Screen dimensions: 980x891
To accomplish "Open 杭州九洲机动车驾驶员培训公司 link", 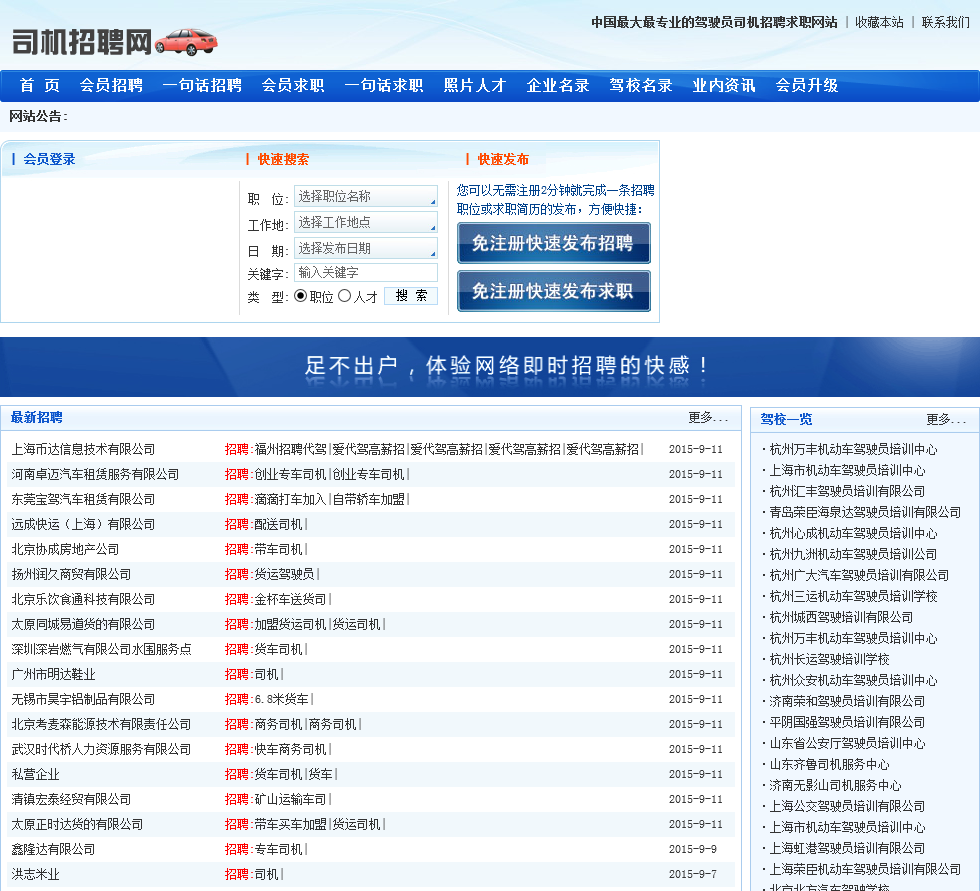I will 853,554.
